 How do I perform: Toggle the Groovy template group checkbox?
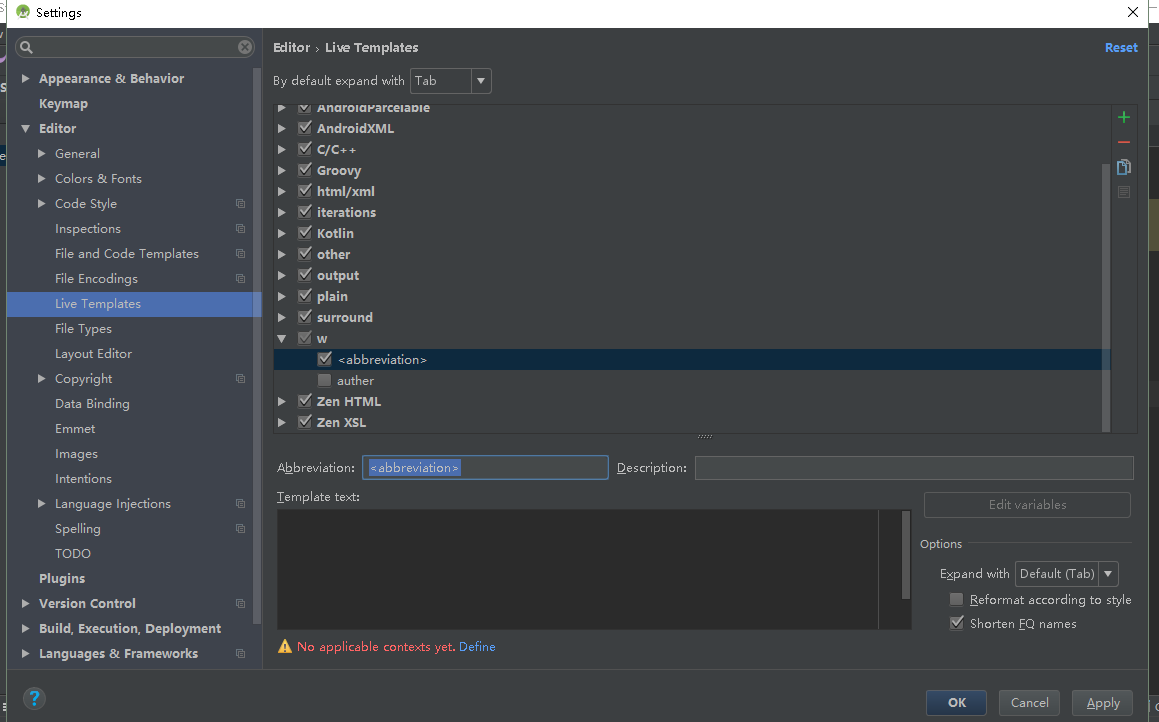point(305,170)
